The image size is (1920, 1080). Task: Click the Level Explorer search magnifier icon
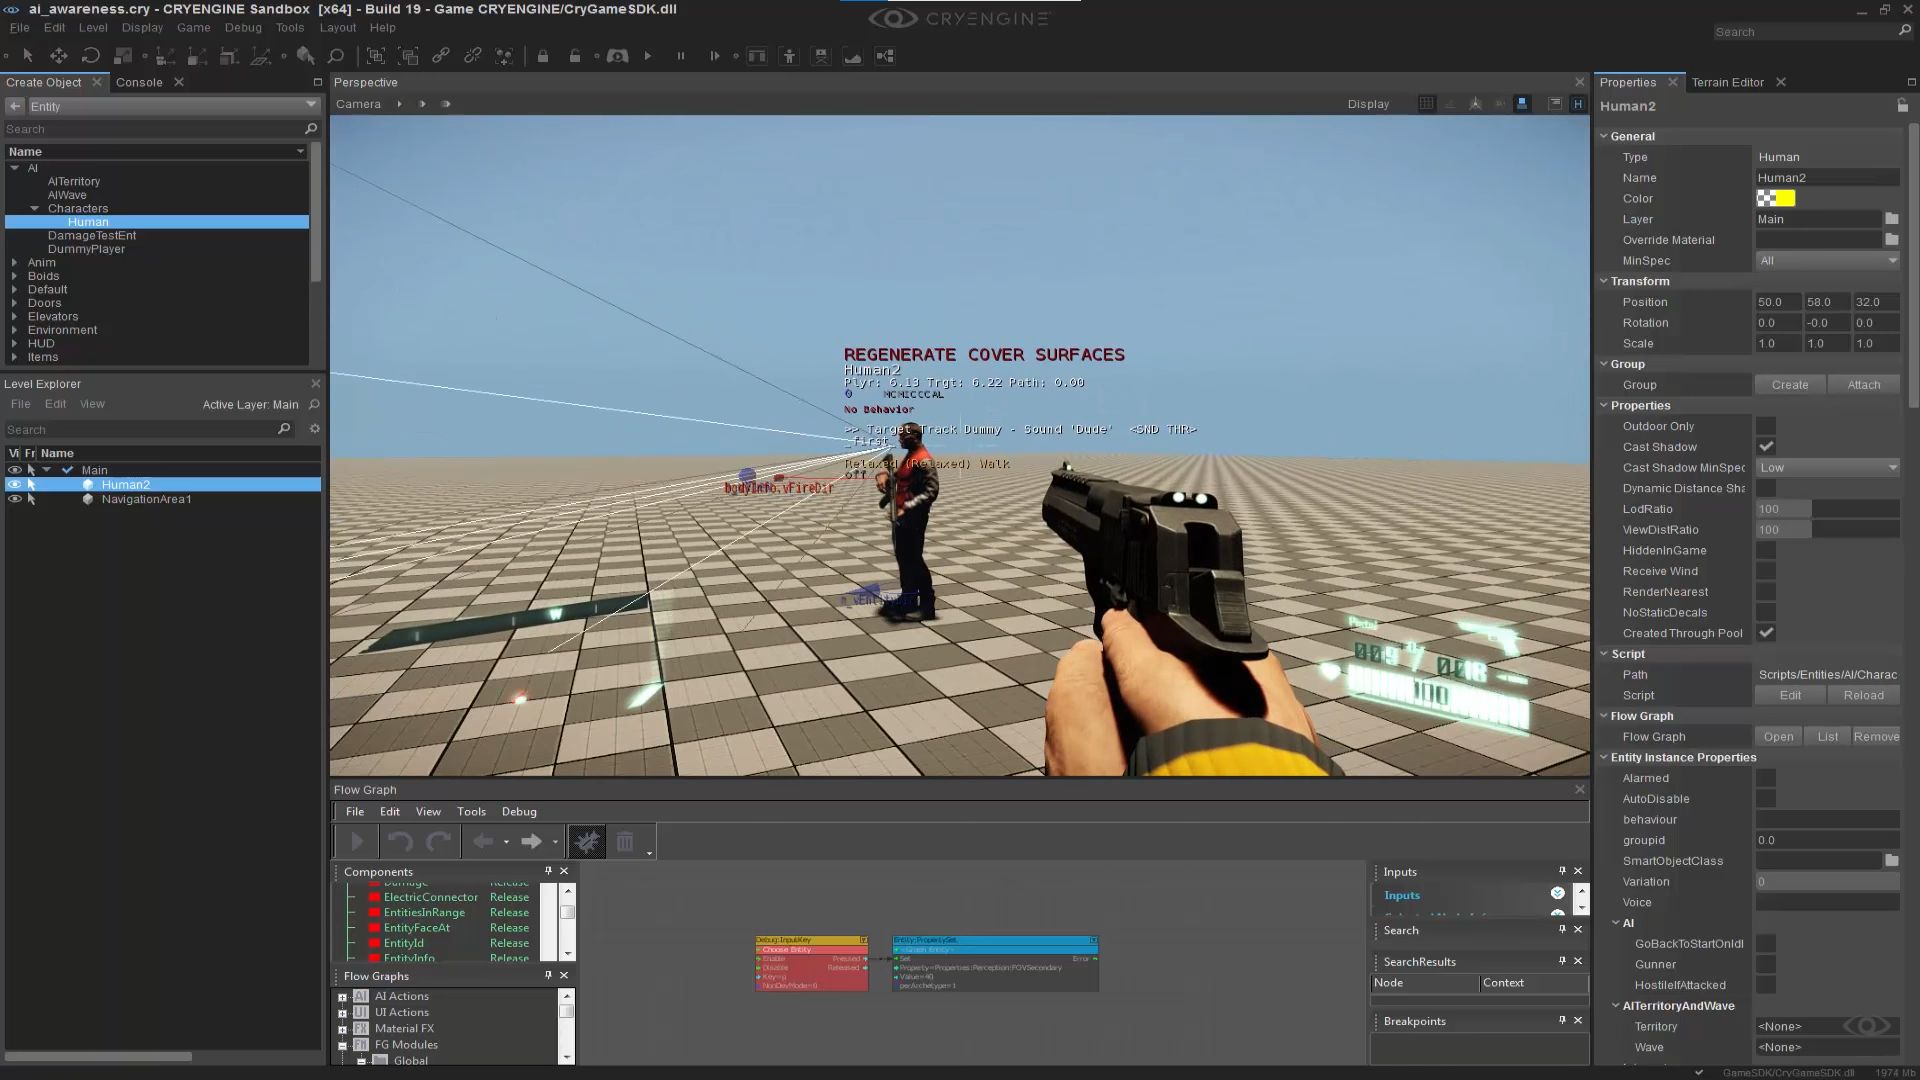284,429
